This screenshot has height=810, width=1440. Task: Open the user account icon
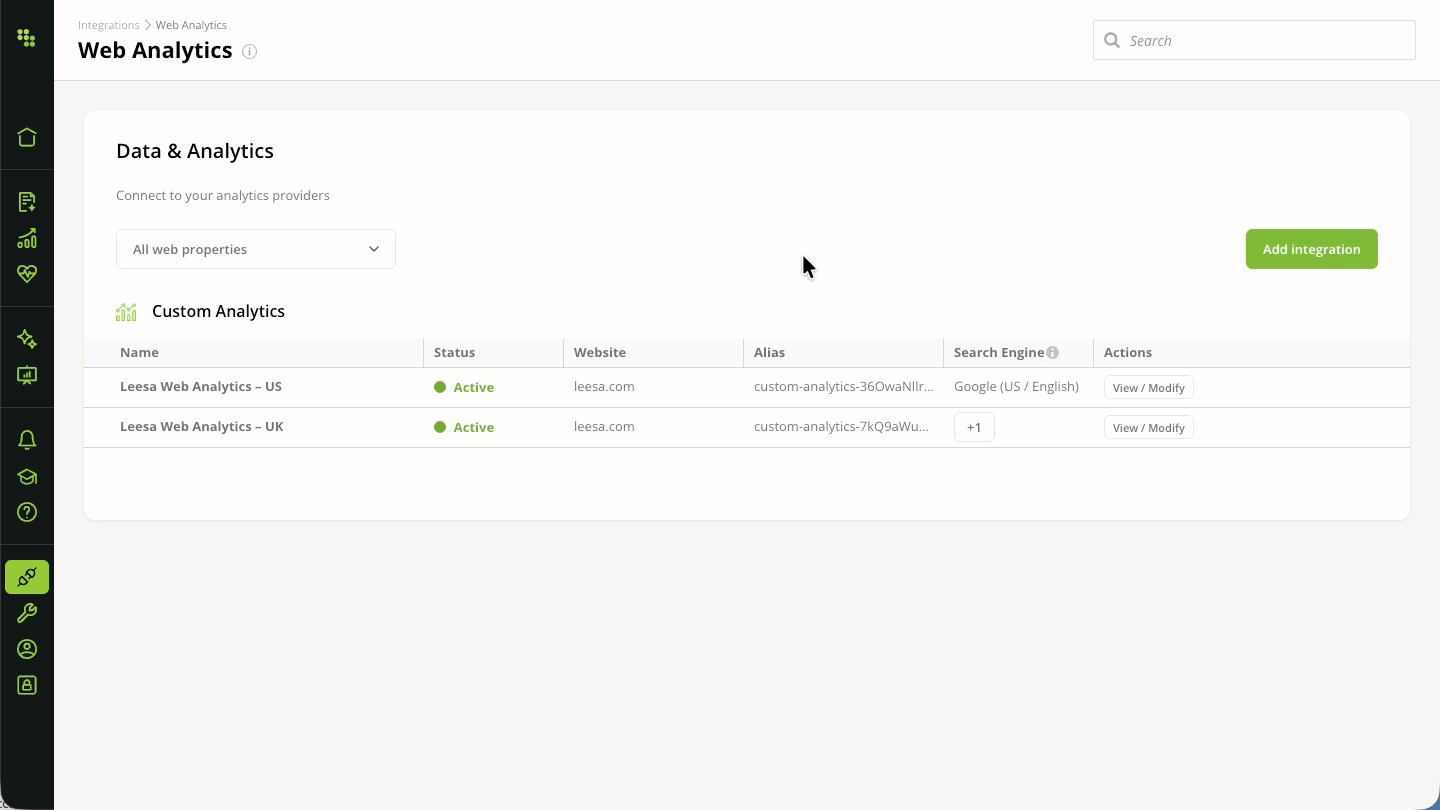[x=27, y=649]
